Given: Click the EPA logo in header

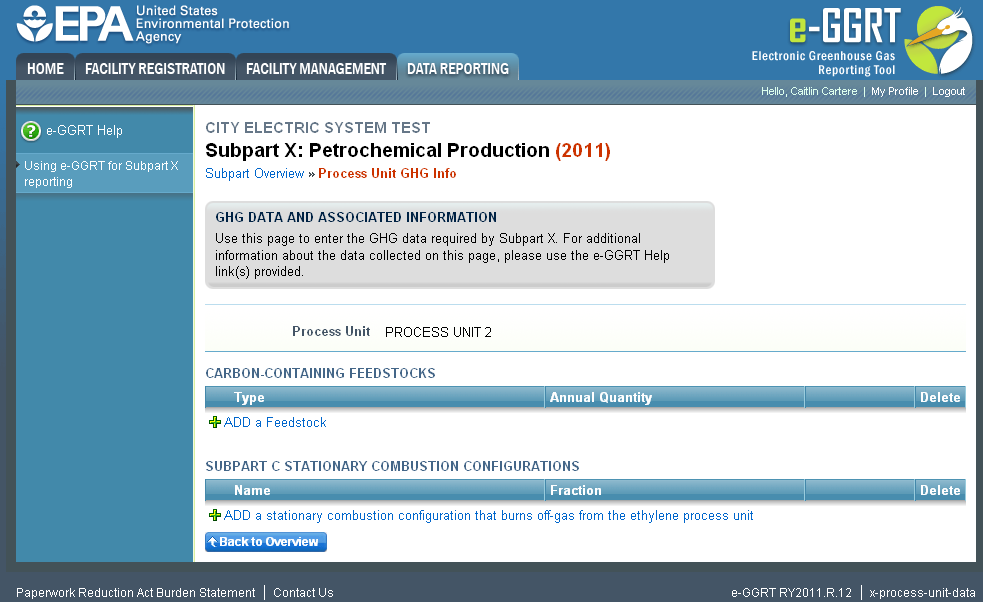Looking at the screenshot, I should pos(152,24).
